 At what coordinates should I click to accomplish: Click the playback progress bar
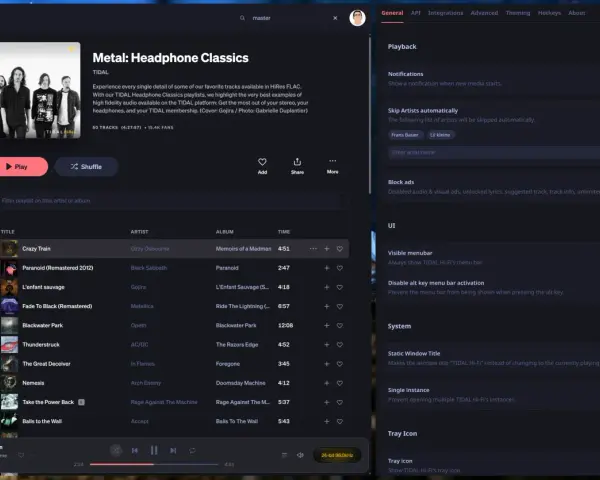point(154,464)
